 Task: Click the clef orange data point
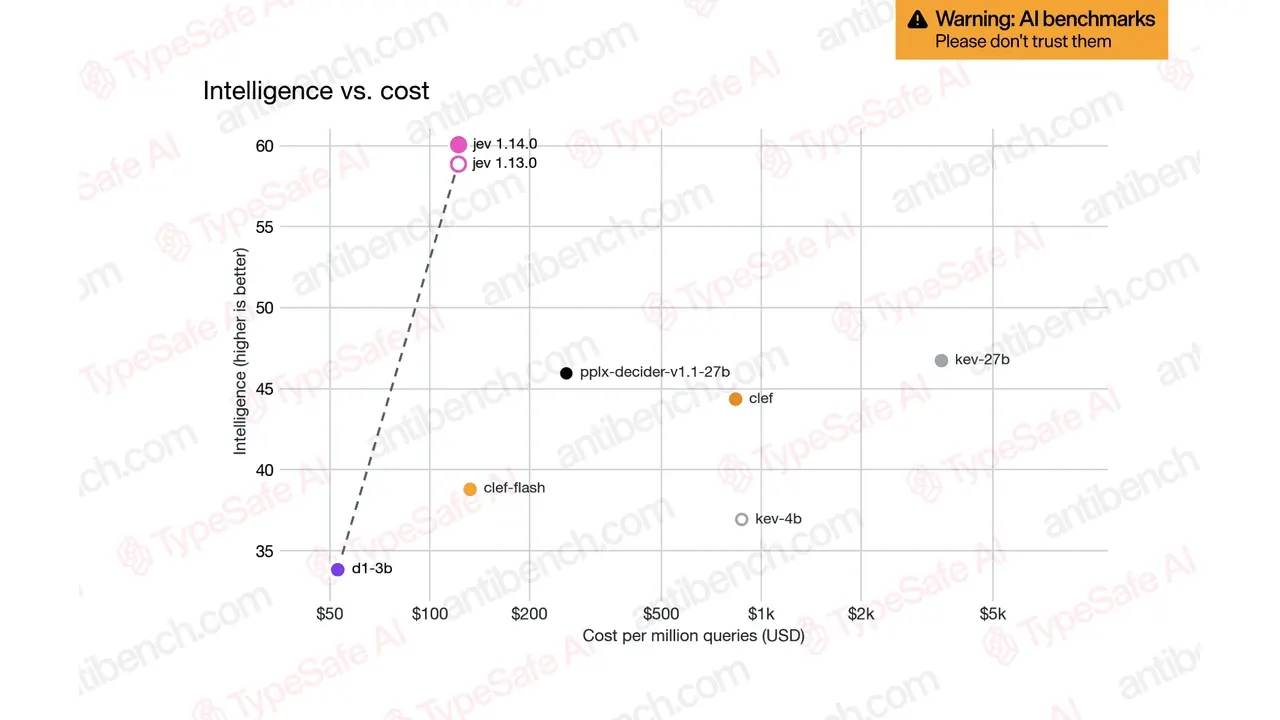click(736, 399)
